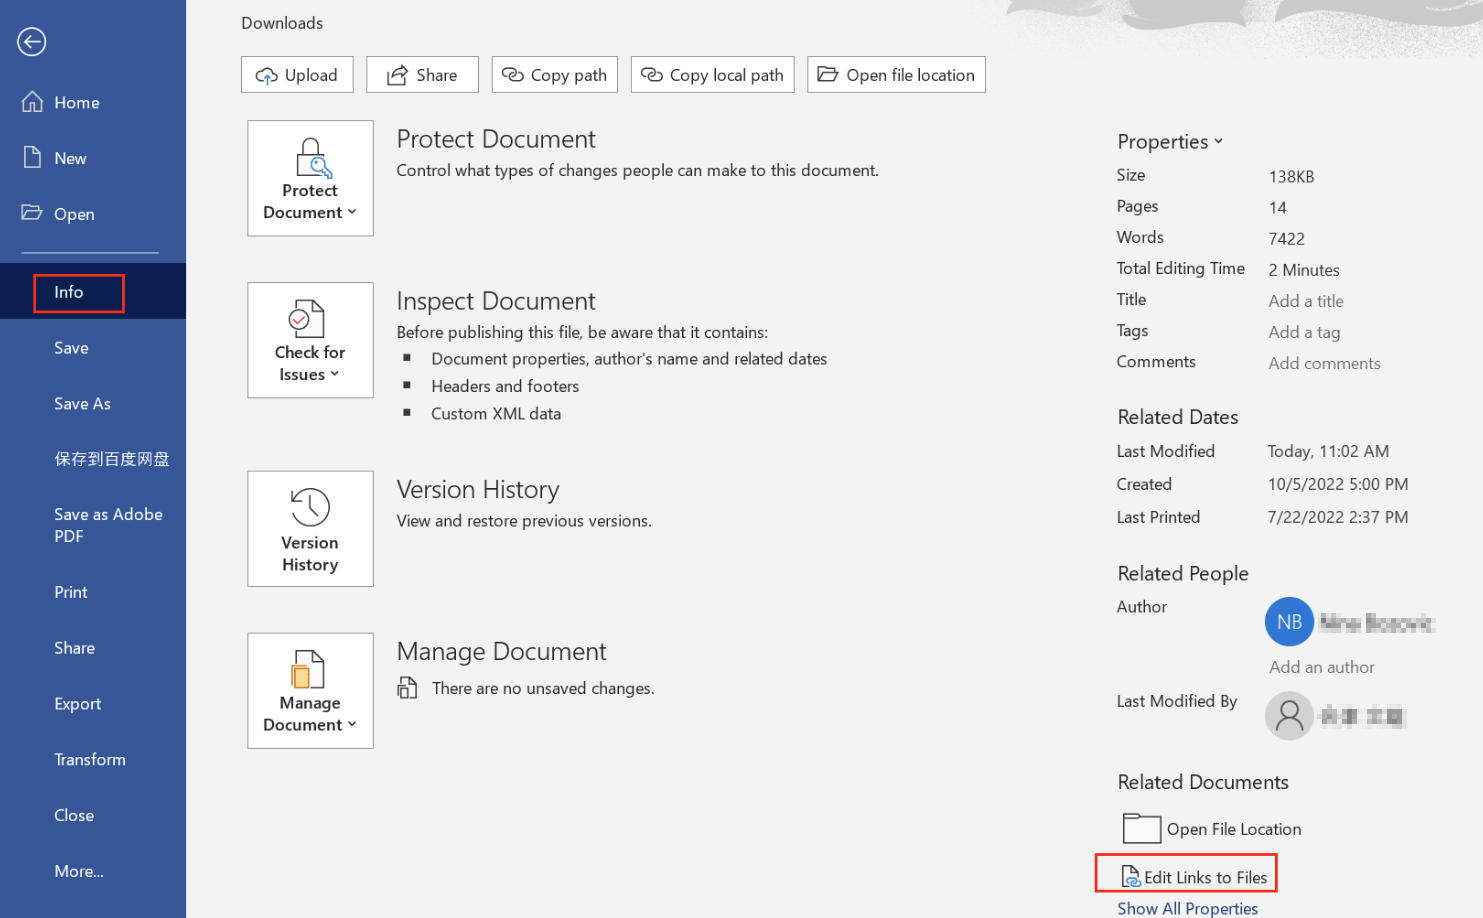This screenshot has height=918, width=1483.
Task: Click the Add a title field
Action: point(1306,300)
